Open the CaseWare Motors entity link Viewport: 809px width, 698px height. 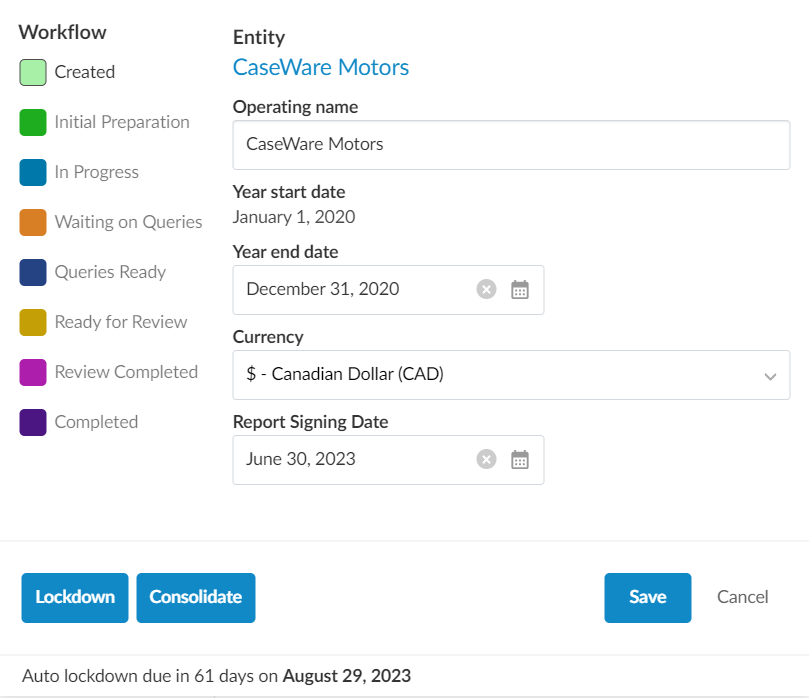(321, 68)
